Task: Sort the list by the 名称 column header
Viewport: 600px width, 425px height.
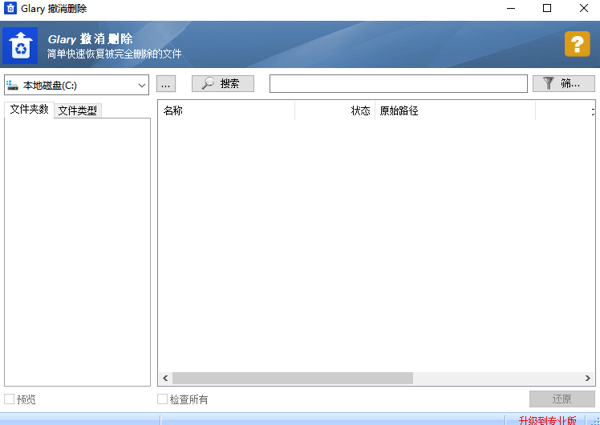Action: 226,111
